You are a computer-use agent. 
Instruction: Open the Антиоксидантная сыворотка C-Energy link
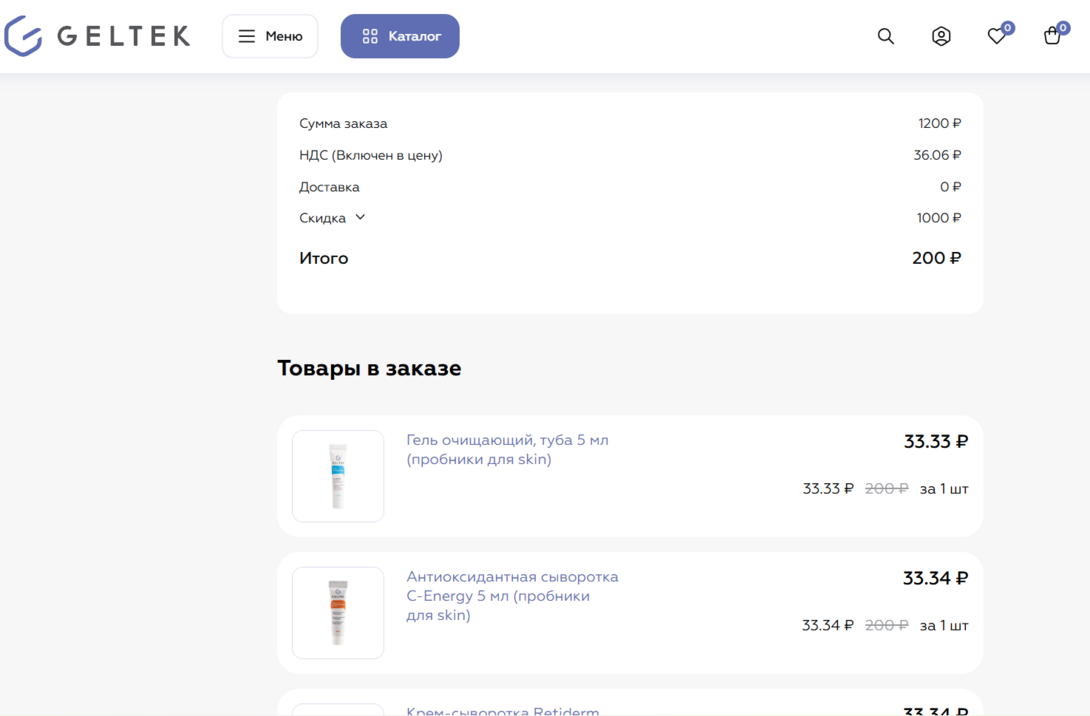coord(512,596)
